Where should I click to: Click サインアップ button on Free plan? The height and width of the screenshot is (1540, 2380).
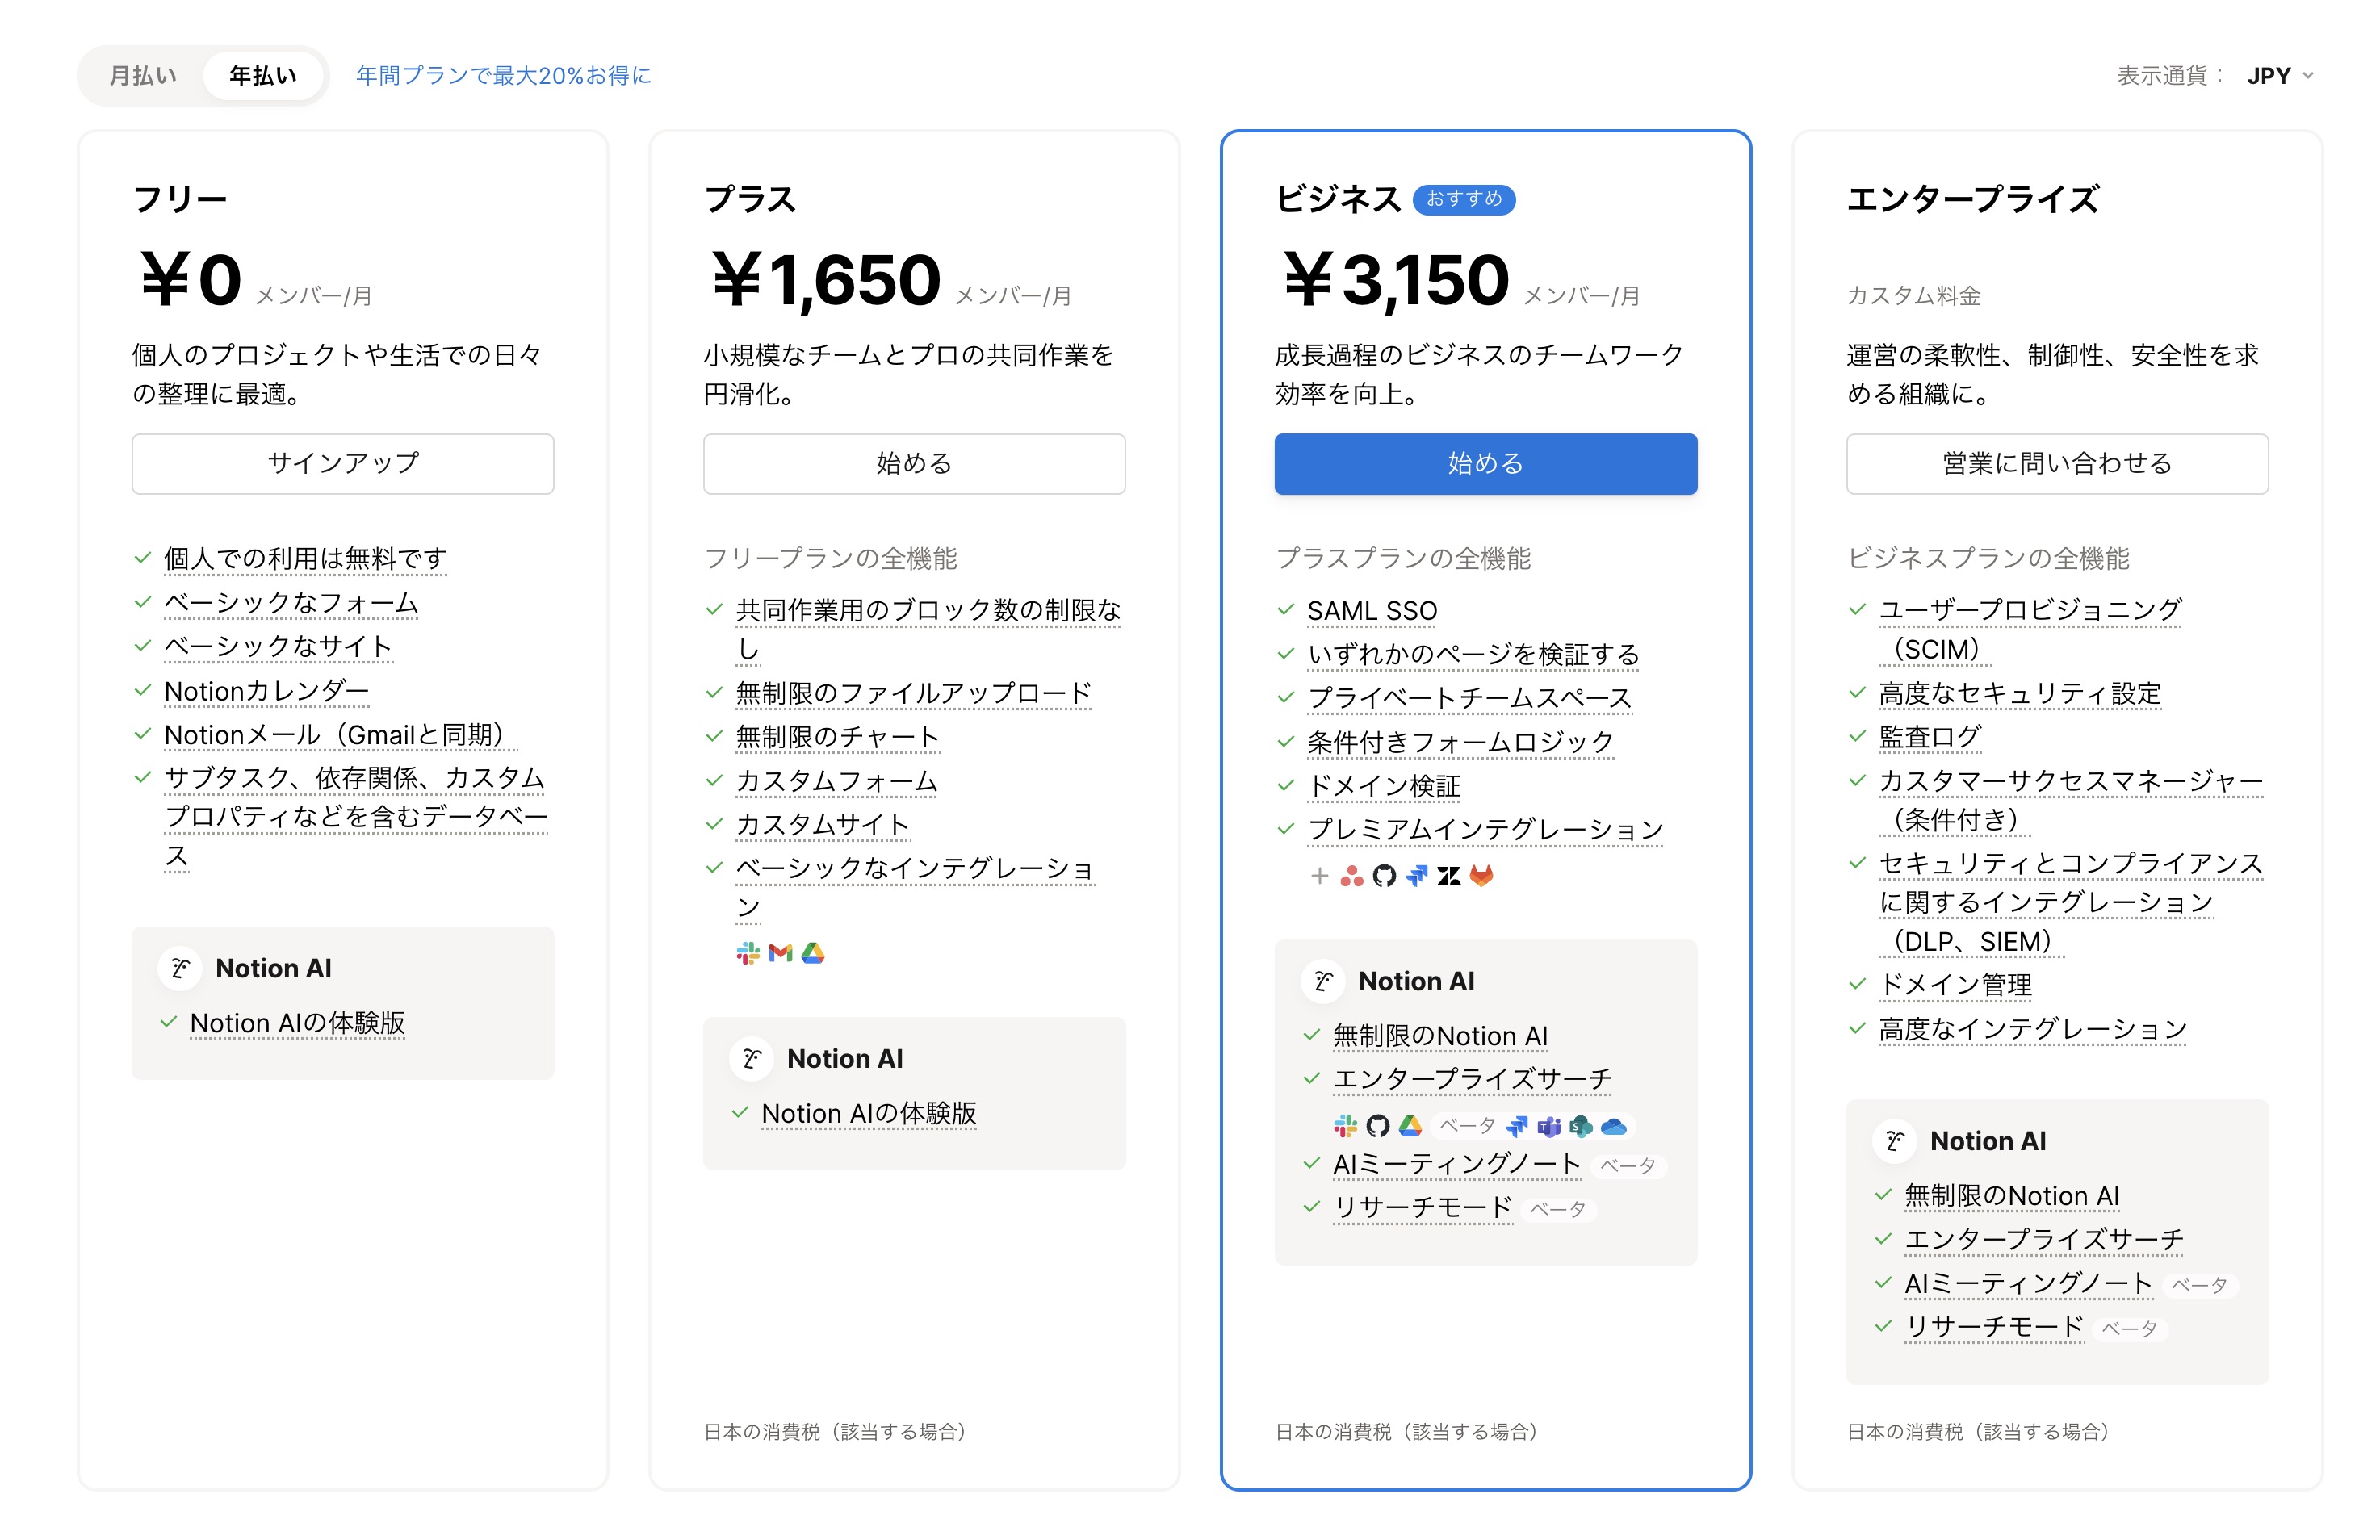343,463
